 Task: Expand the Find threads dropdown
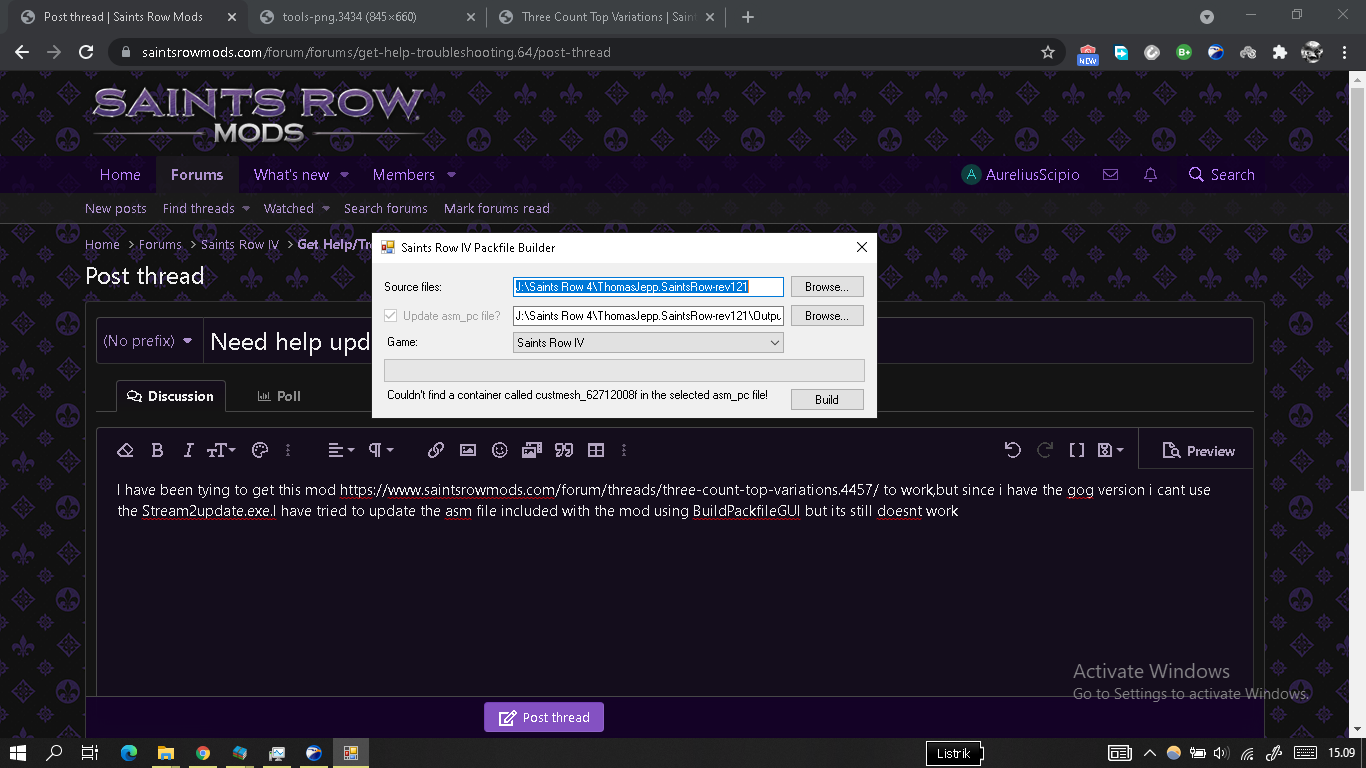point(246,209)
